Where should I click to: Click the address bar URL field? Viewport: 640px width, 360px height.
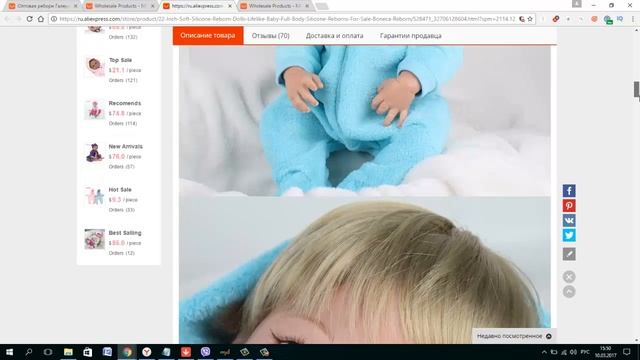287,19
